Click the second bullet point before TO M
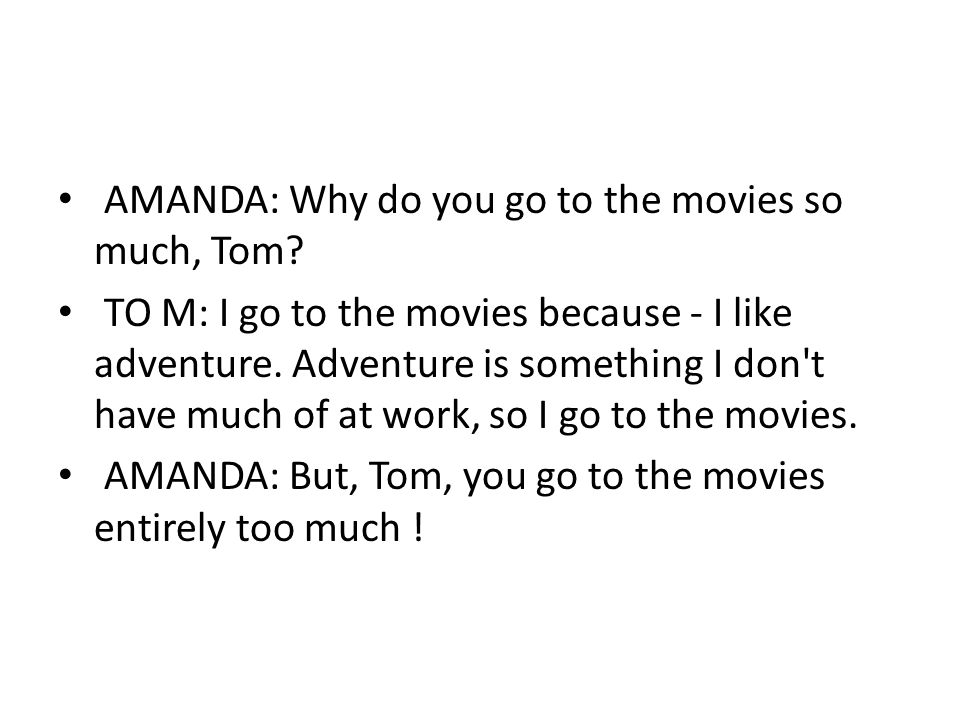 [x=66, y=312]
